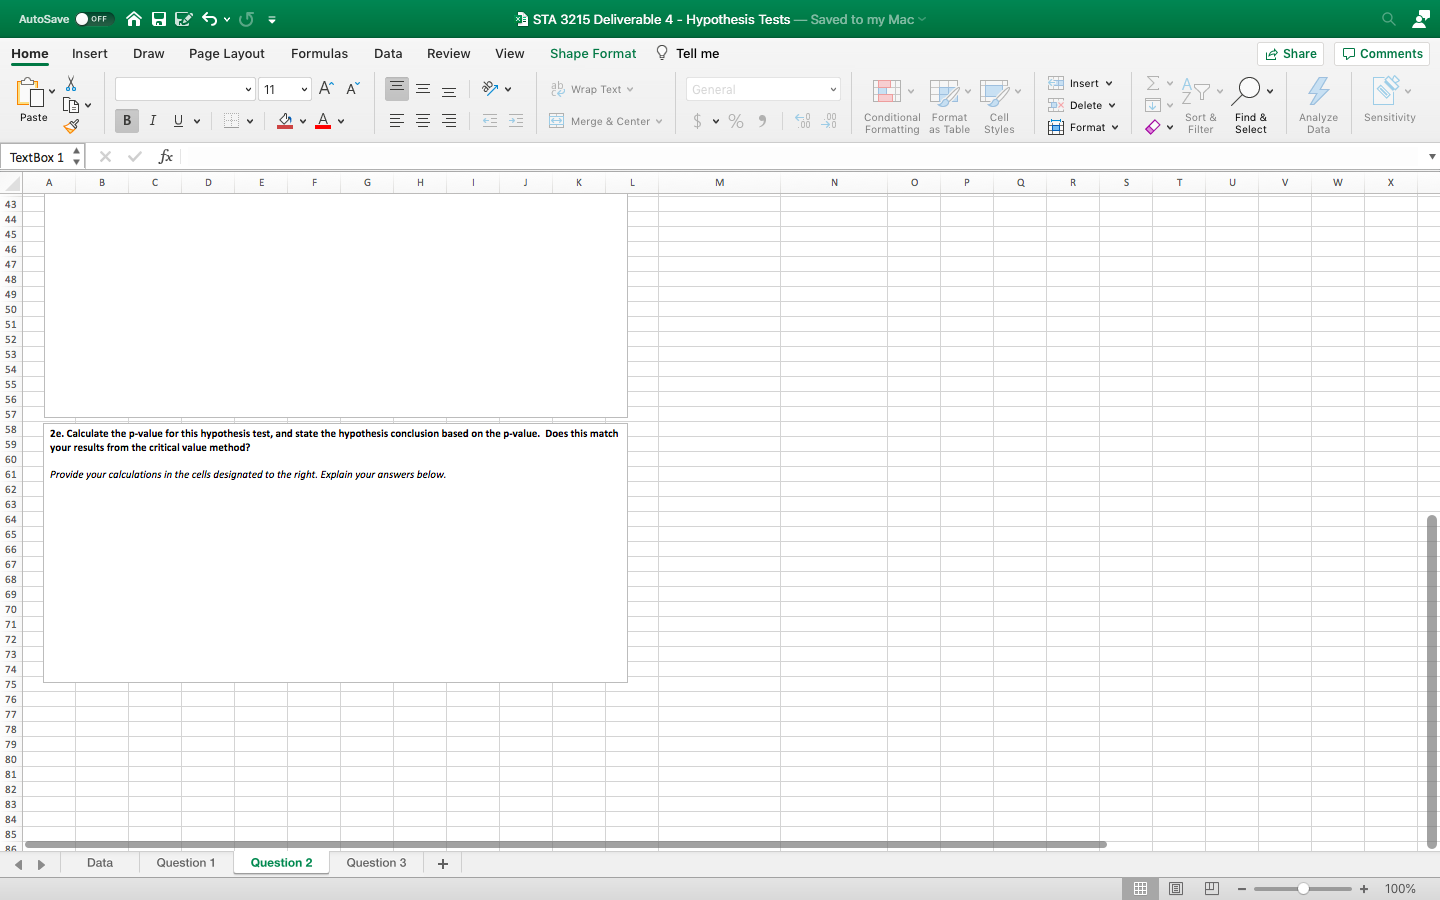Viewport: 1440px width, 900px height.
Task: Expand Merge & Center options arrow
Action: (x=659, y=122)
